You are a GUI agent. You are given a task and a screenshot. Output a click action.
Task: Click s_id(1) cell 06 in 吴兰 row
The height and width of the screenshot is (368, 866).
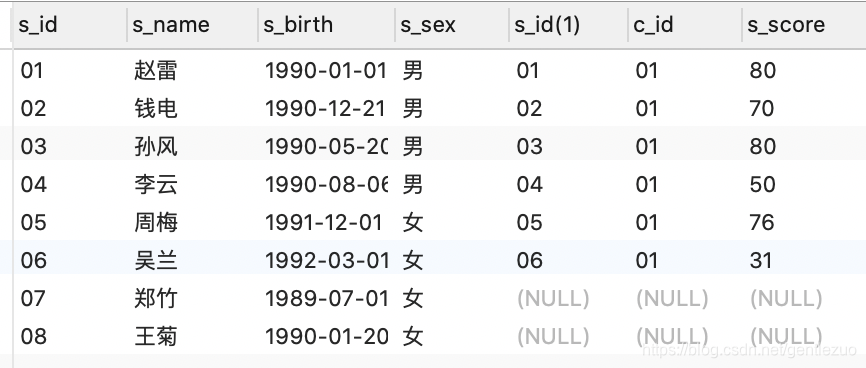[530, 260]
